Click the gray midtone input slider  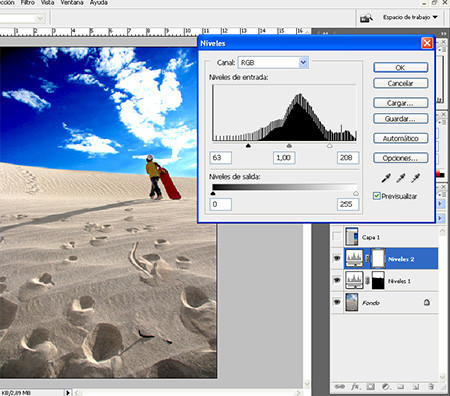(289, 146)
